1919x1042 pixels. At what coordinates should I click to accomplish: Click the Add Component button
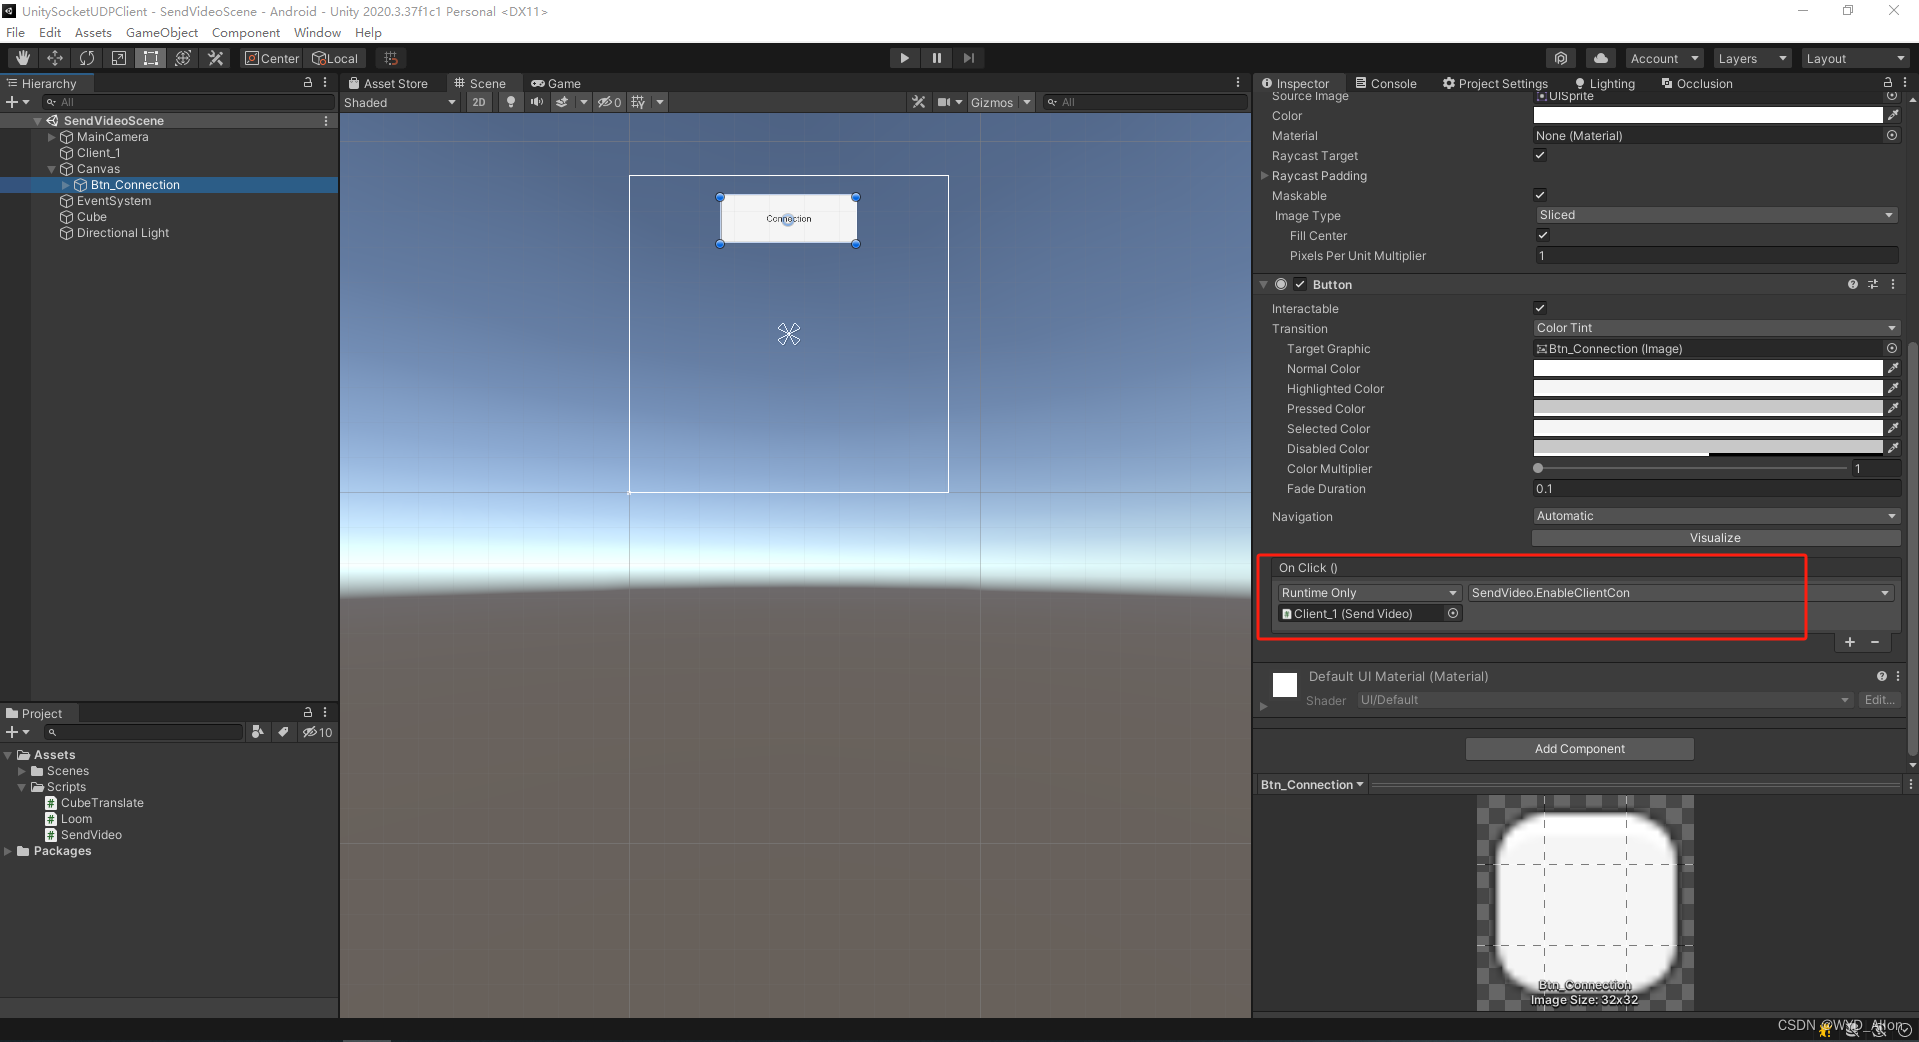coord(1578,748)
